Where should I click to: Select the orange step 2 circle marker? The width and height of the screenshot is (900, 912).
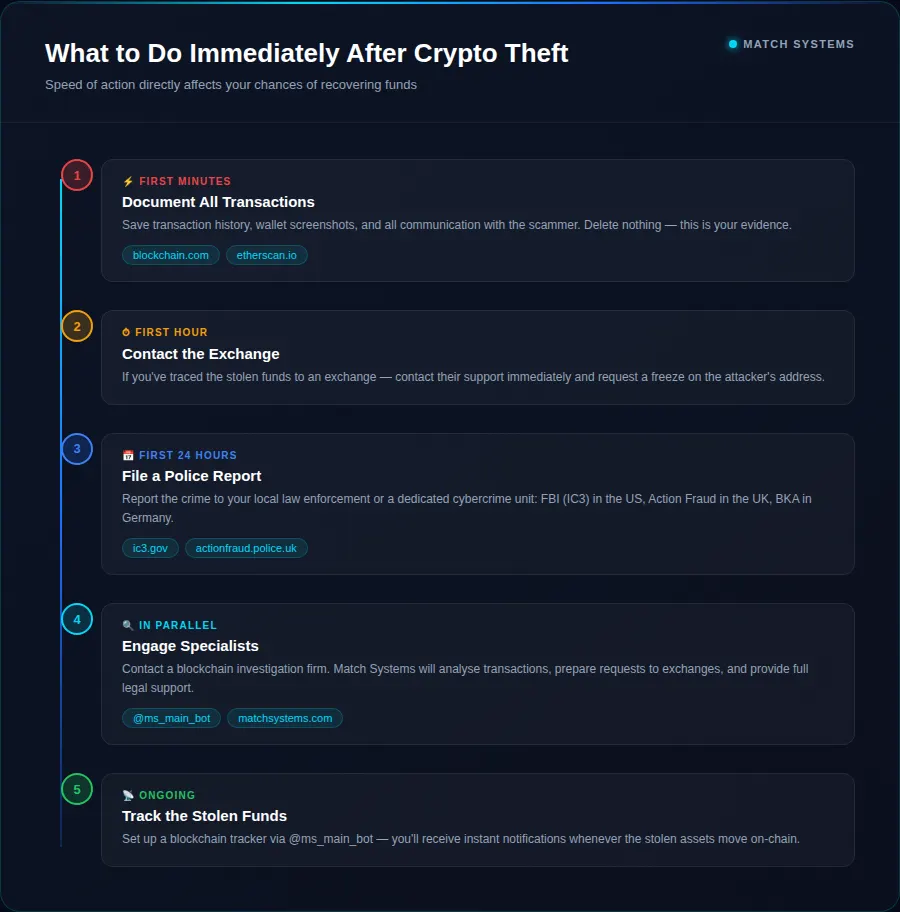pyautogui.click(x=77, y=326)
